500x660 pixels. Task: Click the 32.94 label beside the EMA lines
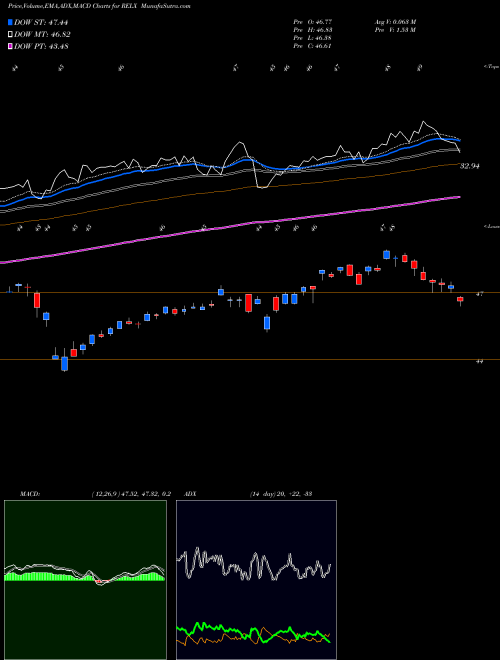(470, 166)
